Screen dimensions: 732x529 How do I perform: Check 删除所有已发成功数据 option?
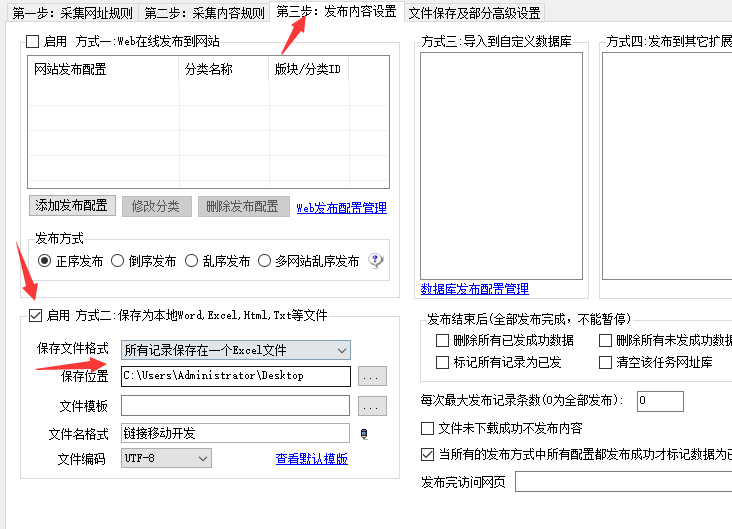point(442,340)
